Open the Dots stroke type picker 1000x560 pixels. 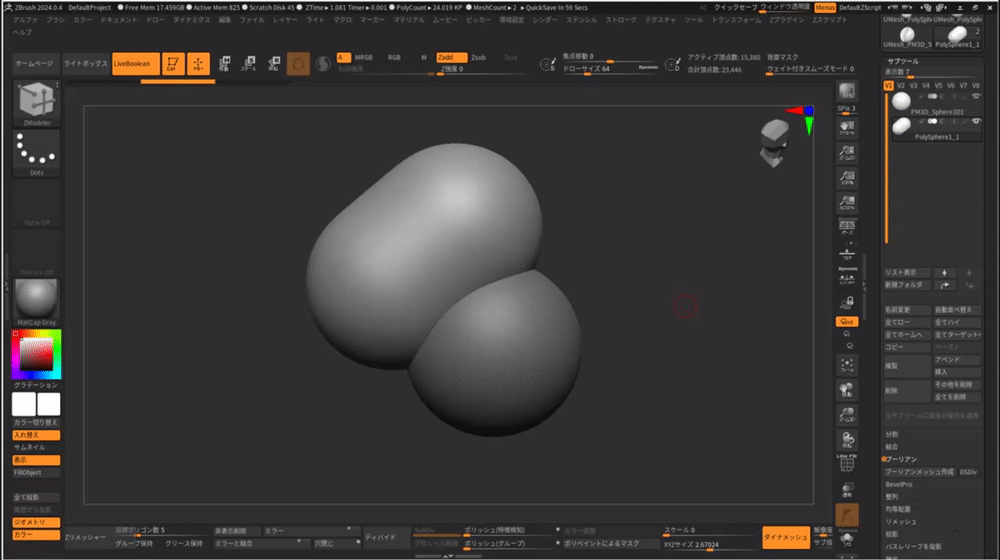coord(35,151)
